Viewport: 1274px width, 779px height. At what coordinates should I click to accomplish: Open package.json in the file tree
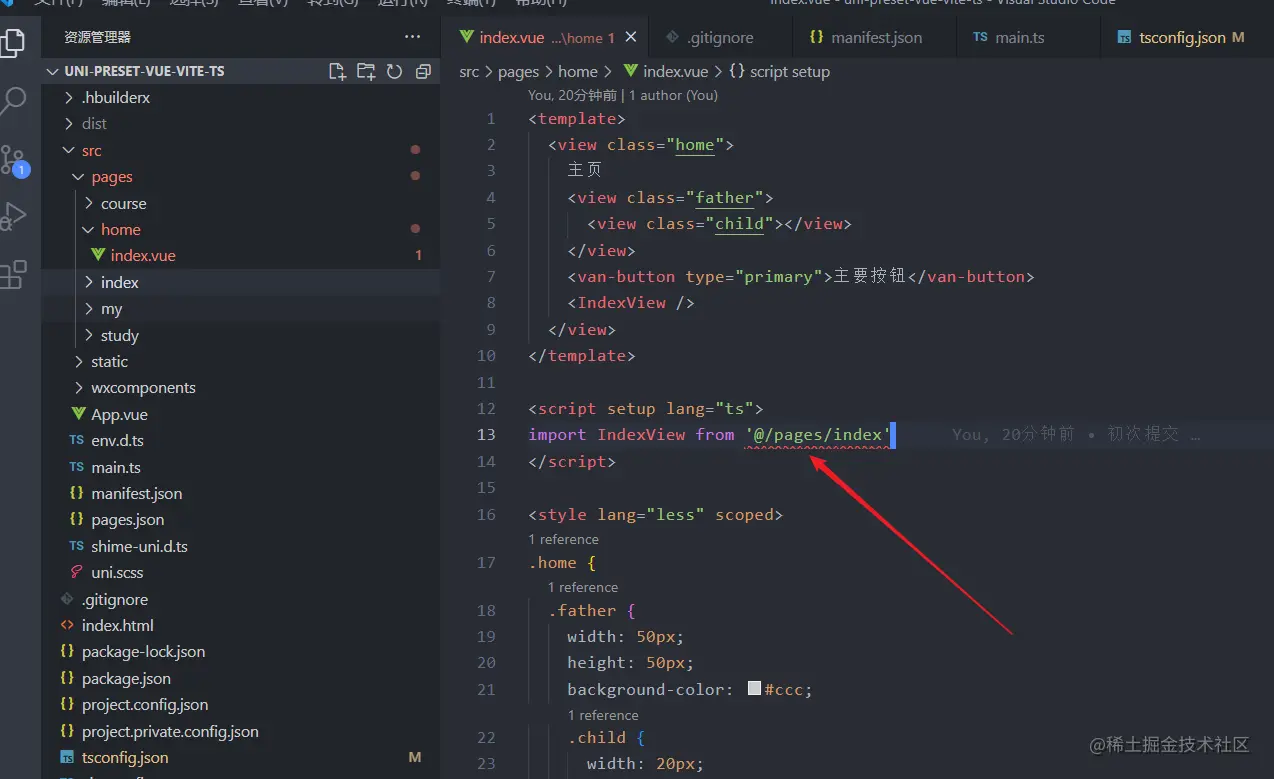click(240, 678)
